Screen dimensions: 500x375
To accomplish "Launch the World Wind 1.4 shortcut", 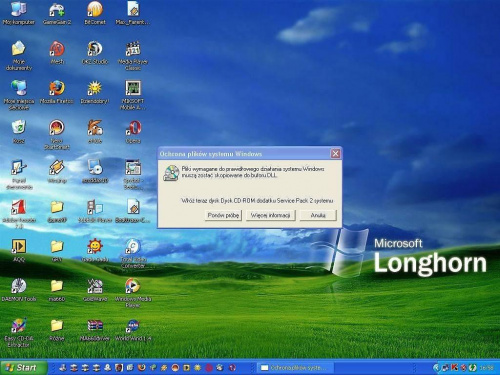I will (x=133, y=330).
